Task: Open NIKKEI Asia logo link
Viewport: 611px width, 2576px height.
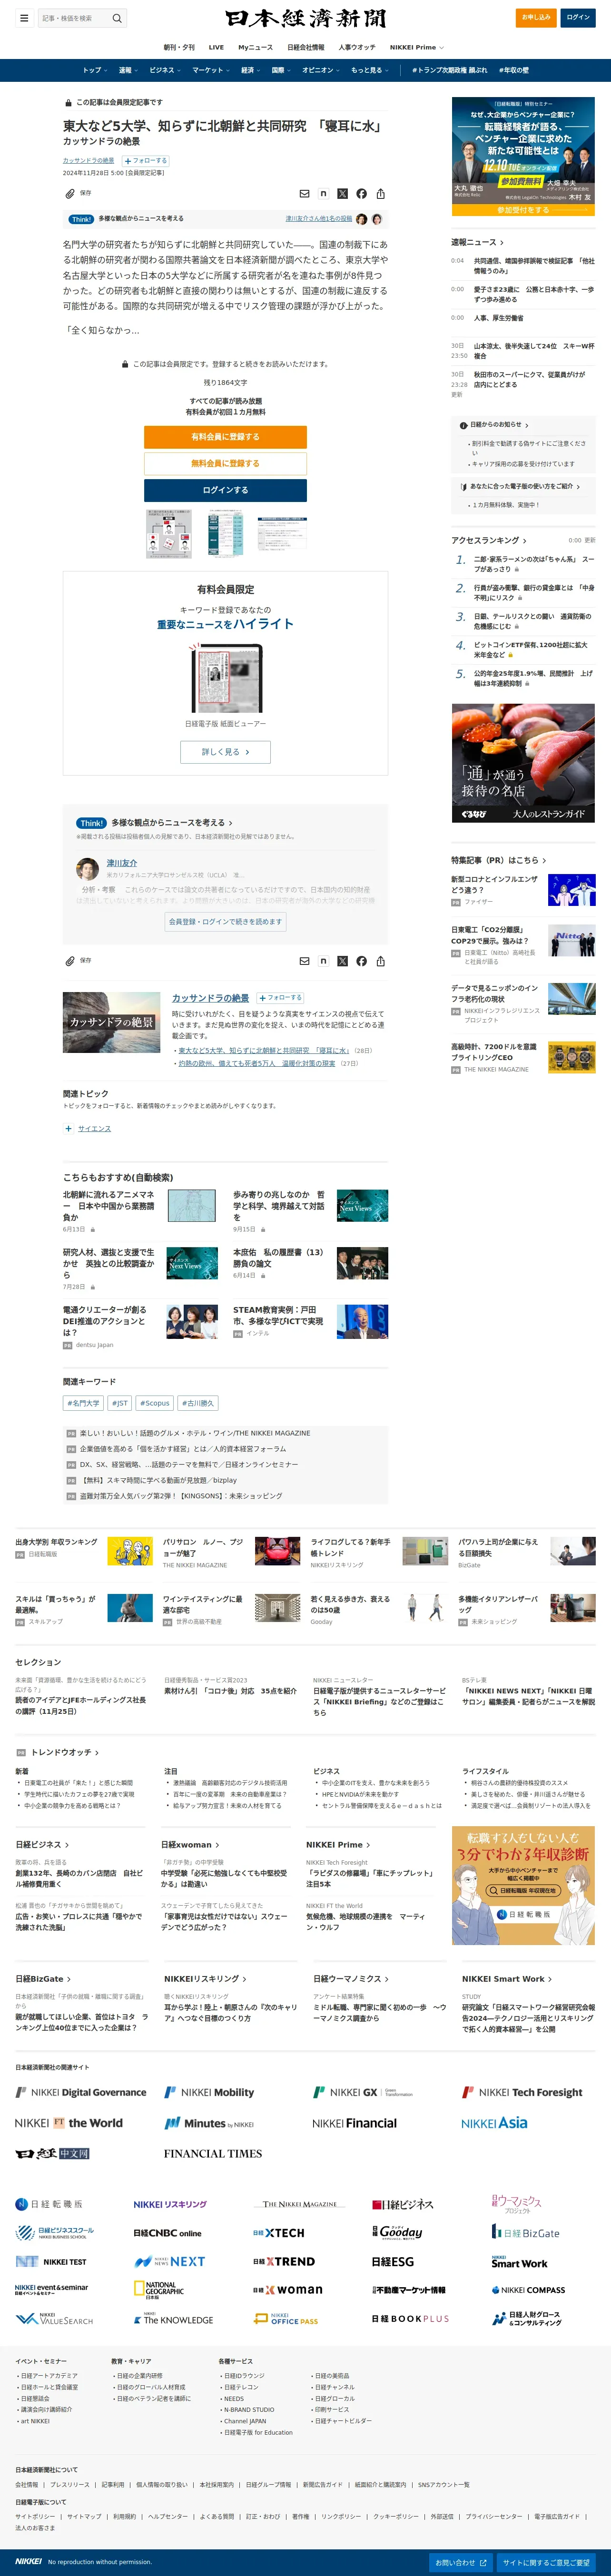Action: (494, 2122)
